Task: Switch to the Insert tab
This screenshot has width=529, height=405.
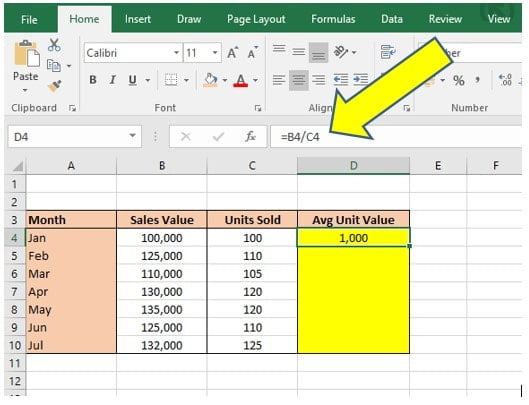Action: tap(138, 19)
